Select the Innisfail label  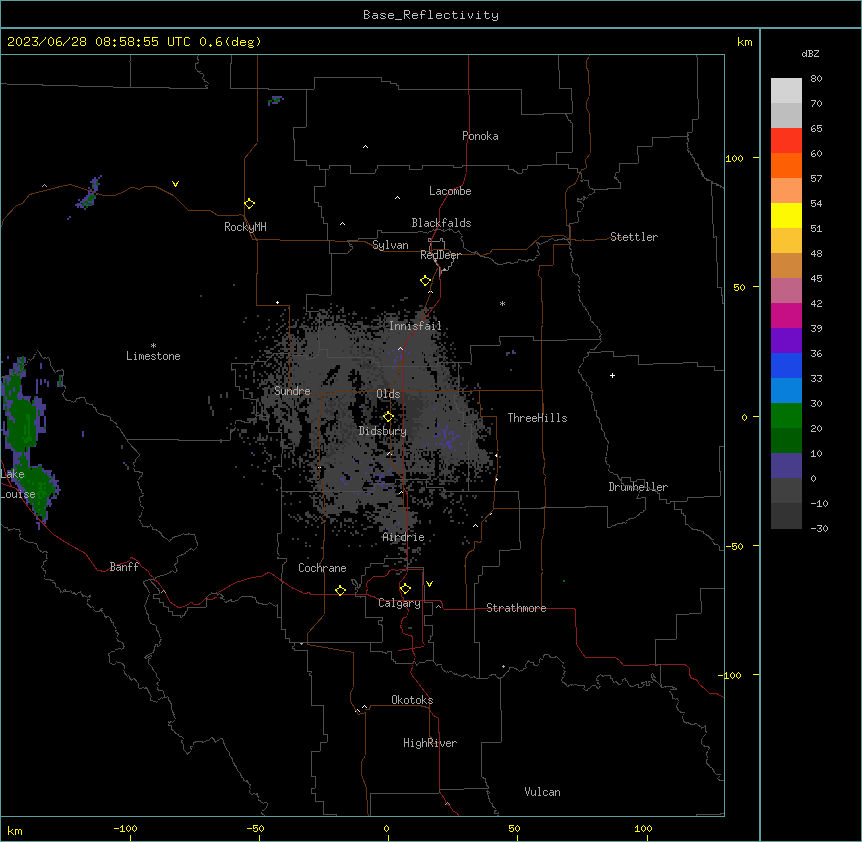coord(415,326)
